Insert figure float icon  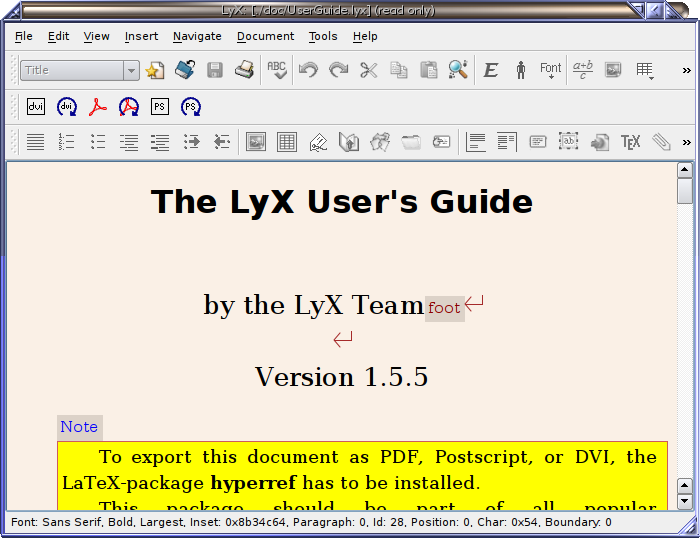coord(256,142)
